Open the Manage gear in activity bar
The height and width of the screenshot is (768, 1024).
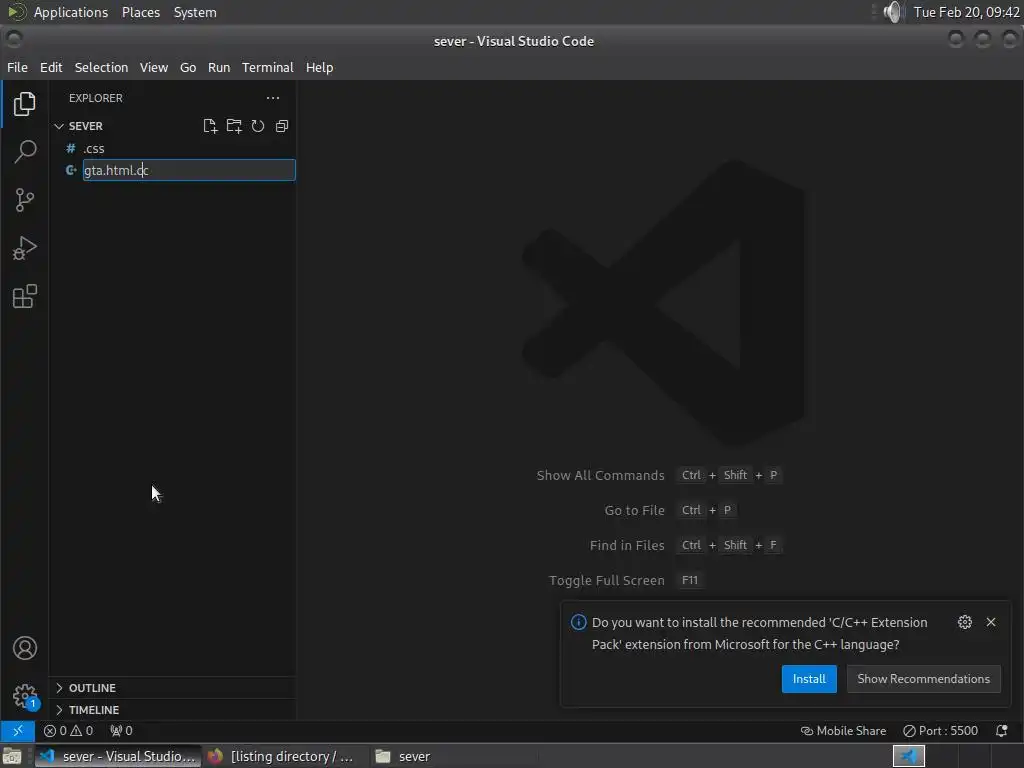24,696
